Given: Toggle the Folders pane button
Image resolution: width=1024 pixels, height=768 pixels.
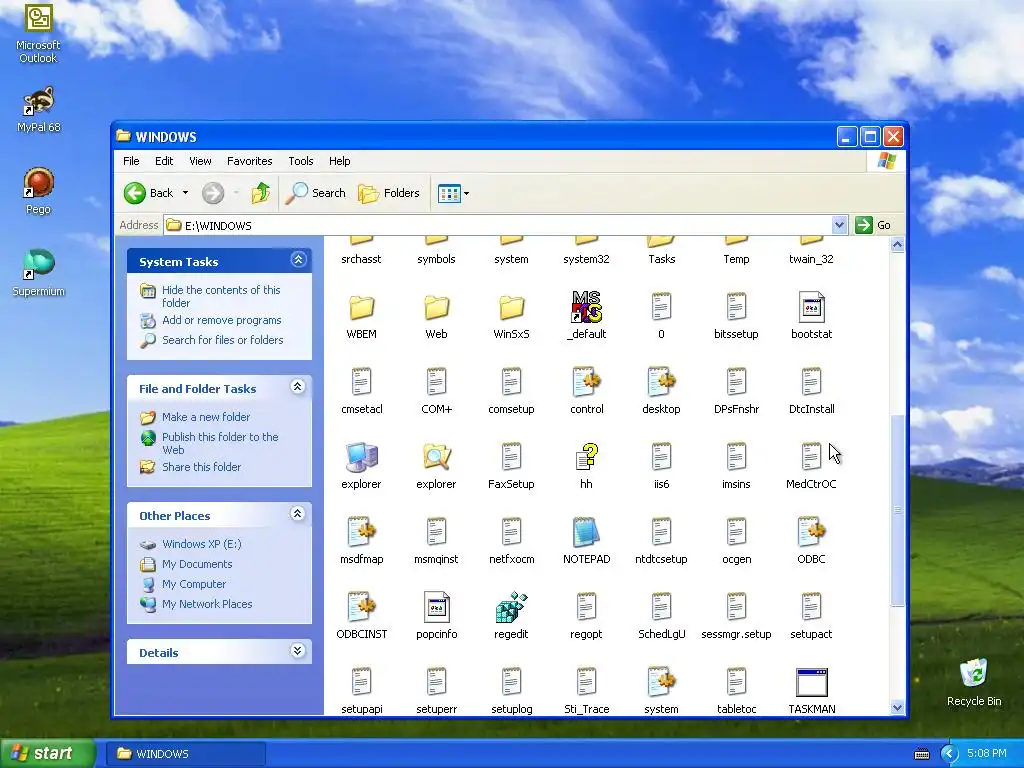Looking at the screenshot, I should coord(389,193).
